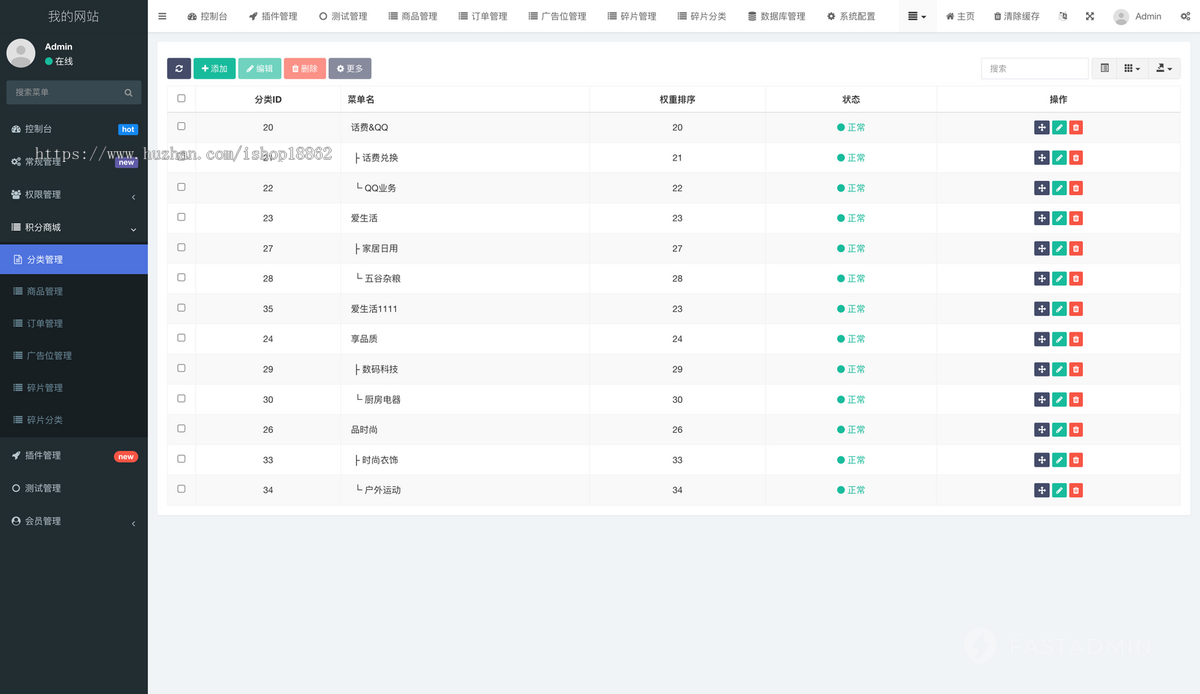Click the 正常 status of 话费&QQ row
This screenshot has width=1200, height=694.
click(851, 127)
